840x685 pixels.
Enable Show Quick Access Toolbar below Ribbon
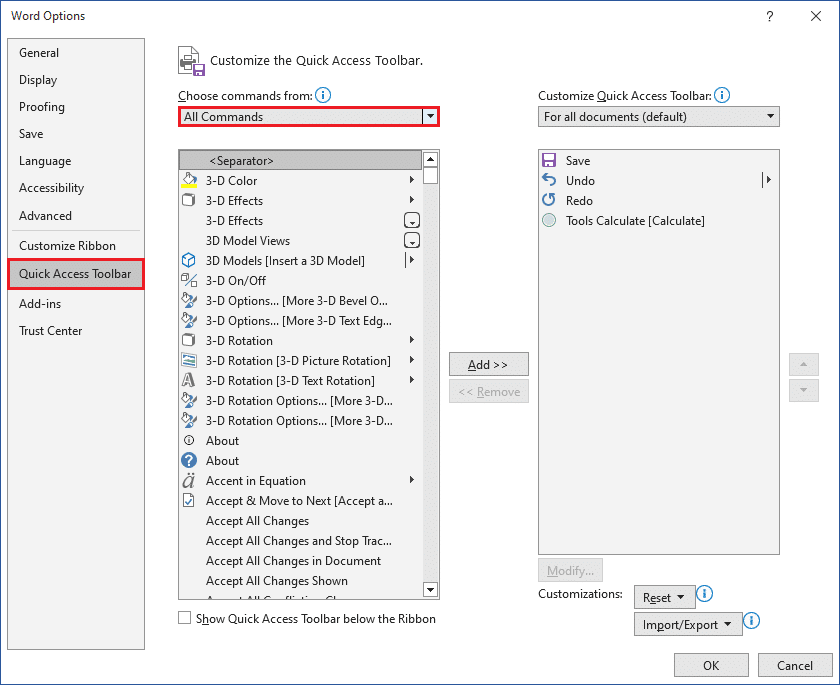pyautogui.click(x=185, y=619)
